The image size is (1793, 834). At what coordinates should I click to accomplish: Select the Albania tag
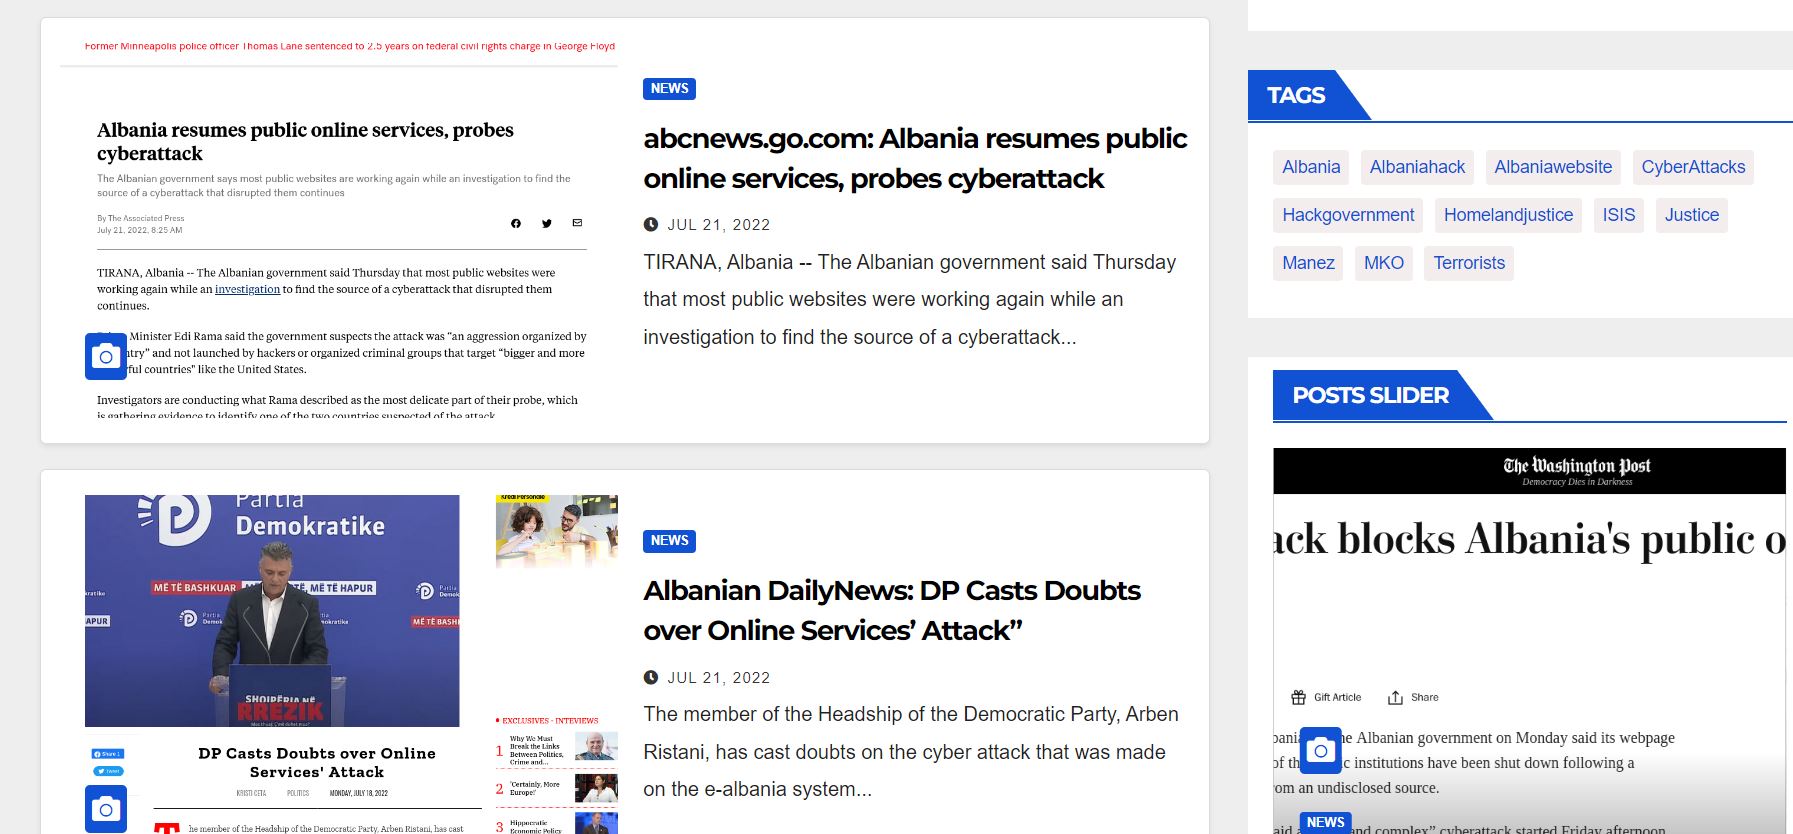1311,167
